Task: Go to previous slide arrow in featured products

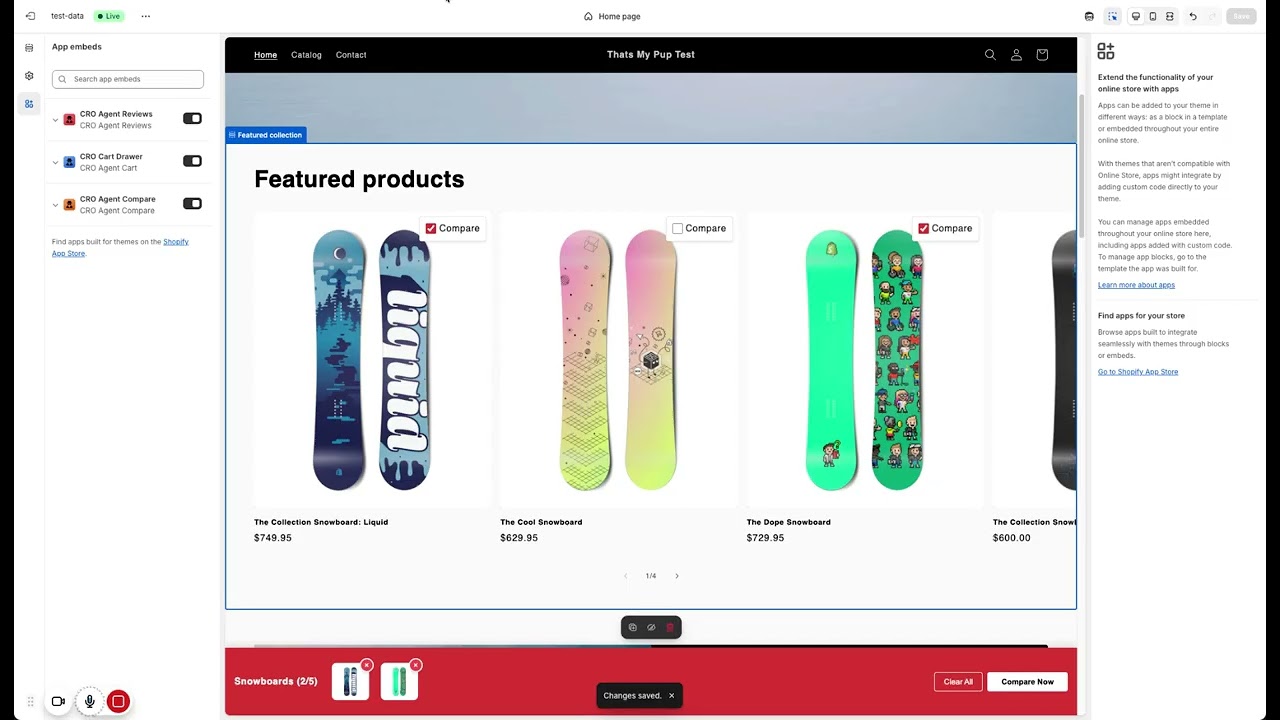Action: pos(625,576)
